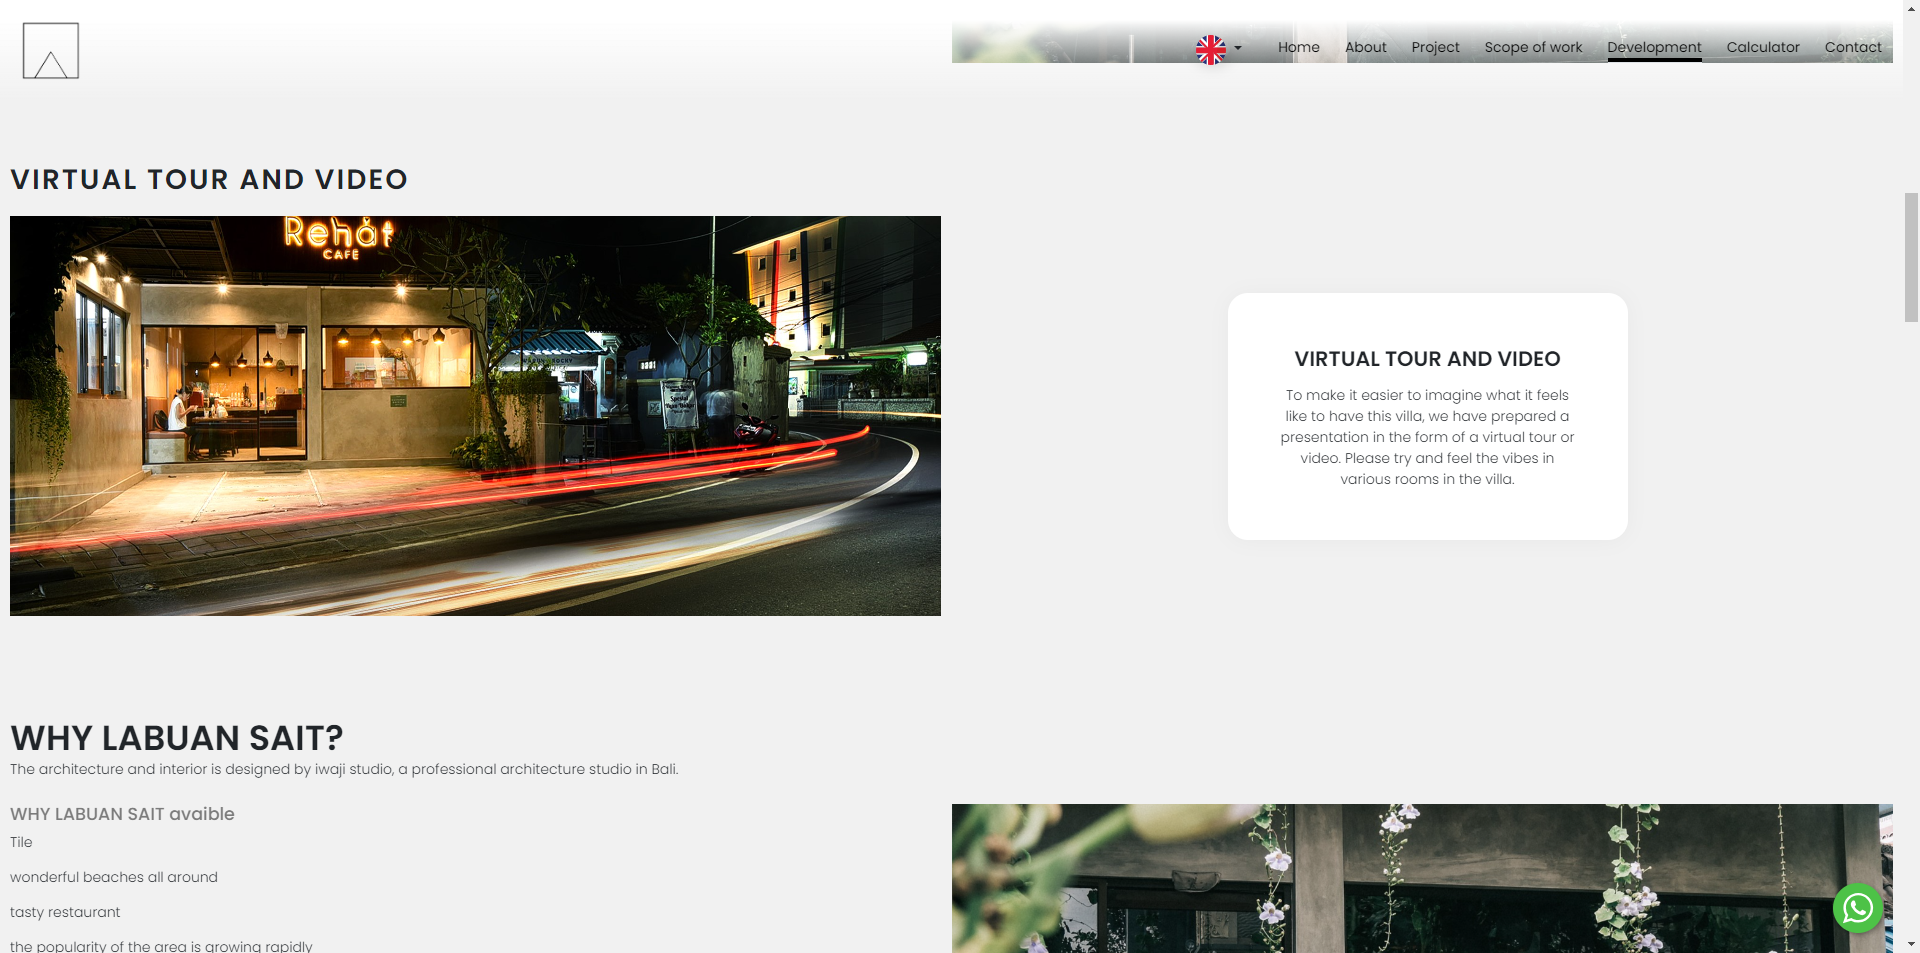Click the "WHY LABUAN SAIT avaible" subheading
The height and width of the screenshot is (953, 1920).
point(122,814)
